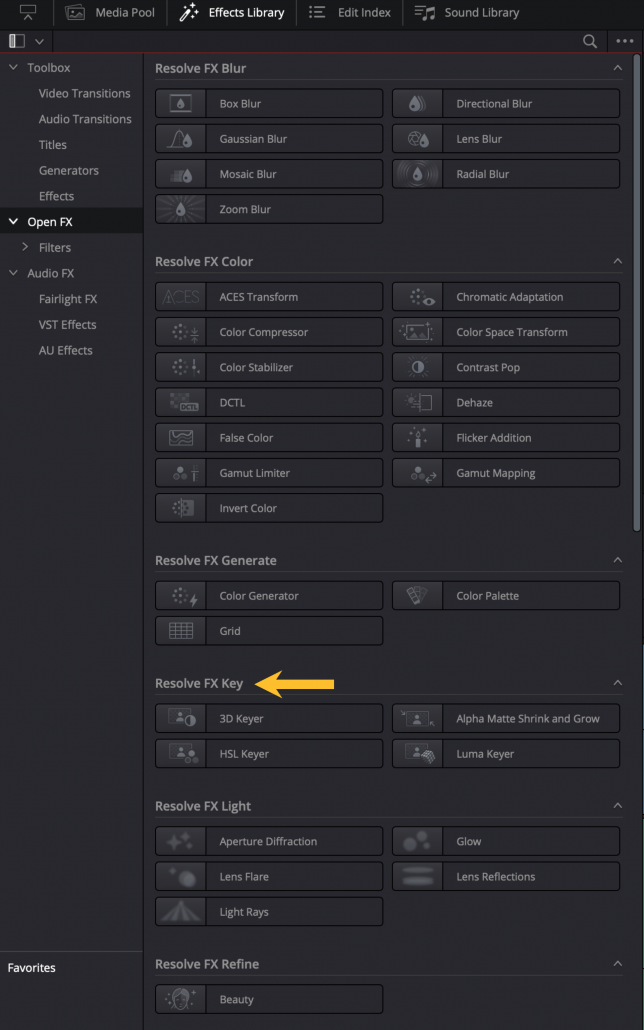The width and height of the screenshot is (644, 1030).
Task: Click the Grid generator icon
Action: point(180,631)
